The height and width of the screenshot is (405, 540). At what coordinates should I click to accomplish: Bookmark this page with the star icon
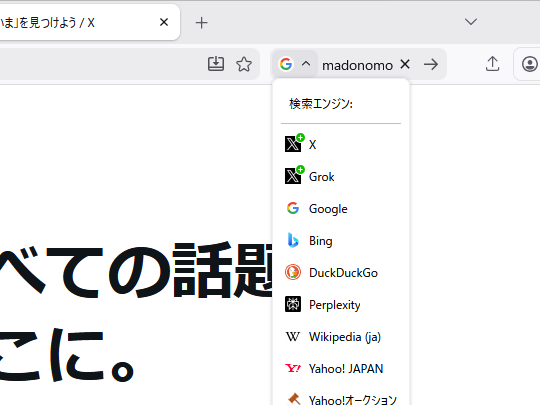244,64
